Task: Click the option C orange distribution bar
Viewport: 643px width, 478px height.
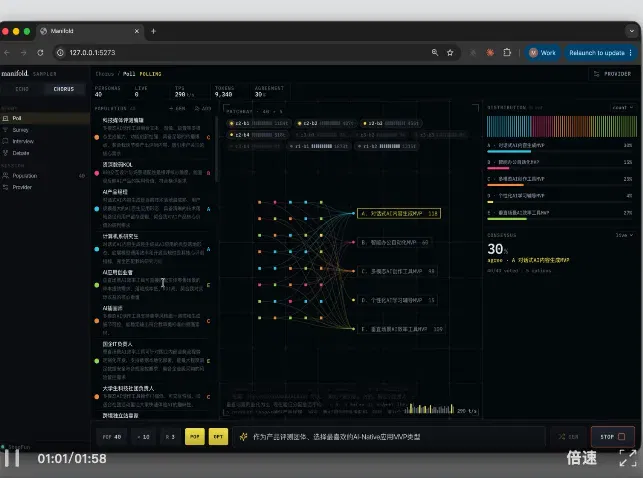Action: click(x=505, y=185)
